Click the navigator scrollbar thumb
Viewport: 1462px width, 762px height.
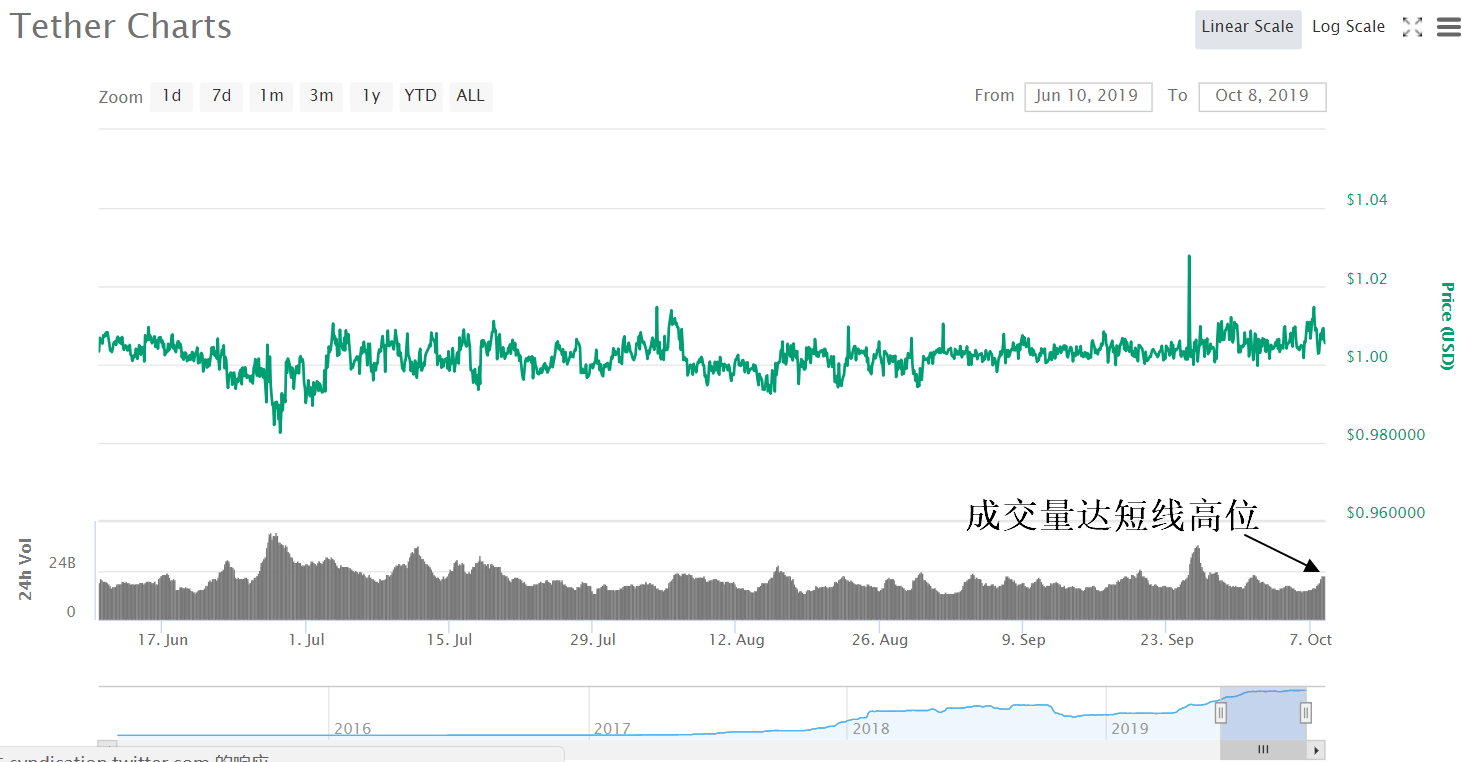point(1263,750)
